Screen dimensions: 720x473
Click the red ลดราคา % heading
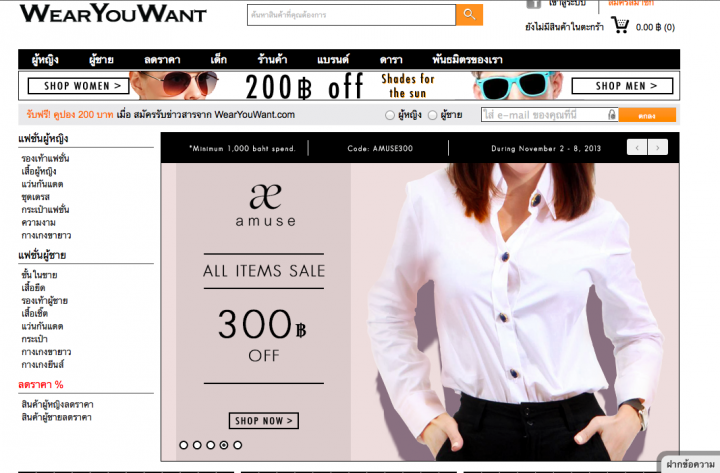coord(41,384)
